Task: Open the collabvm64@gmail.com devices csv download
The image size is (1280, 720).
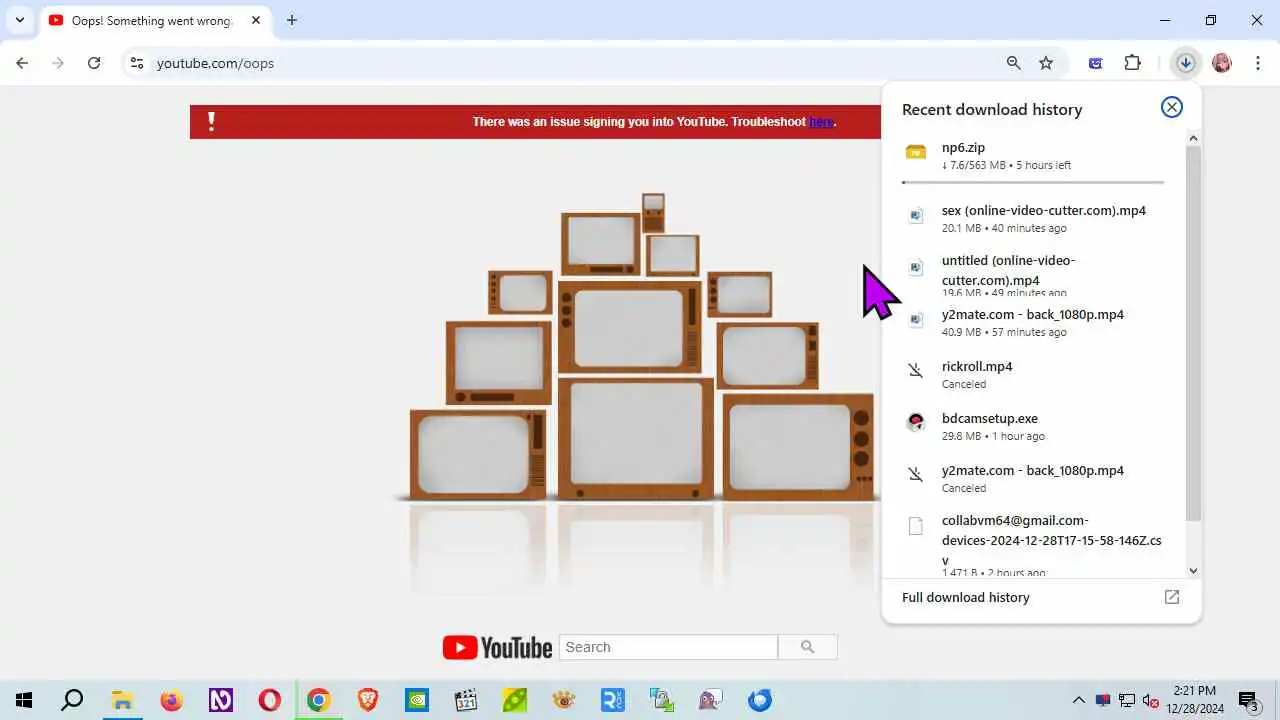Action: tap(1033, 544)
